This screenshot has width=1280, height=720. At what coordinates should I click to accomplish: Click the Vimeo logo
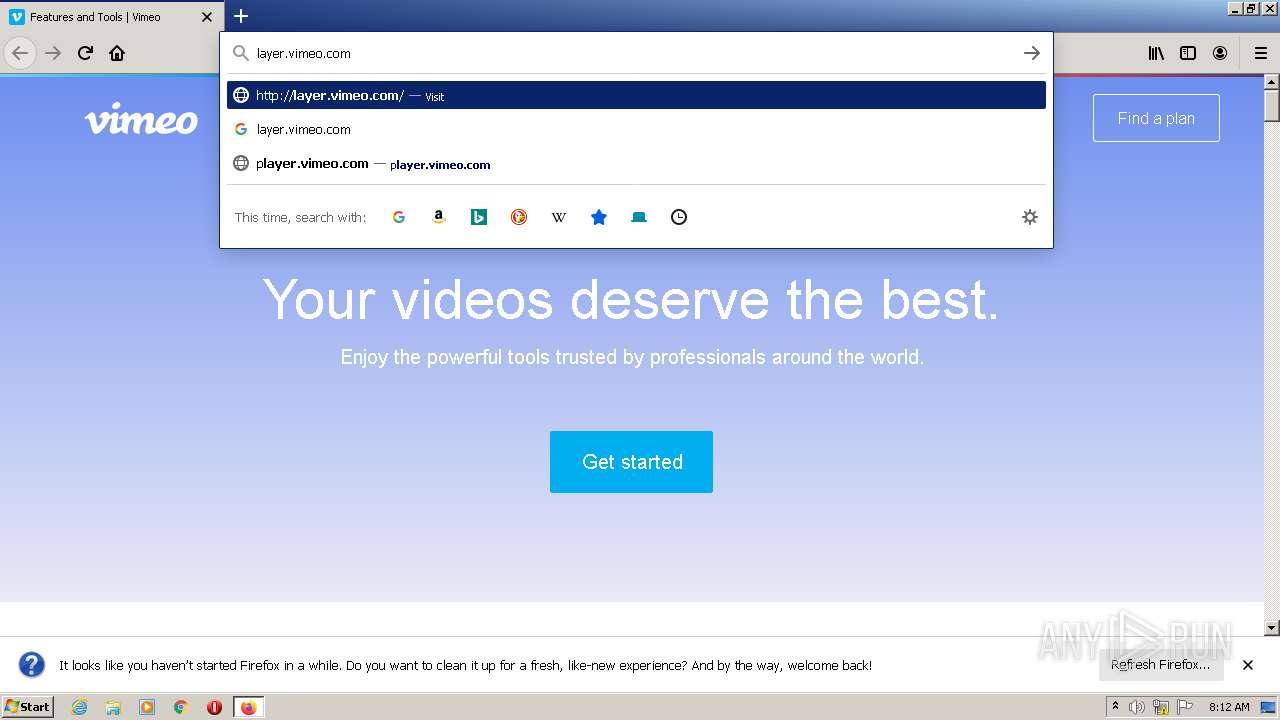point(141,119)
